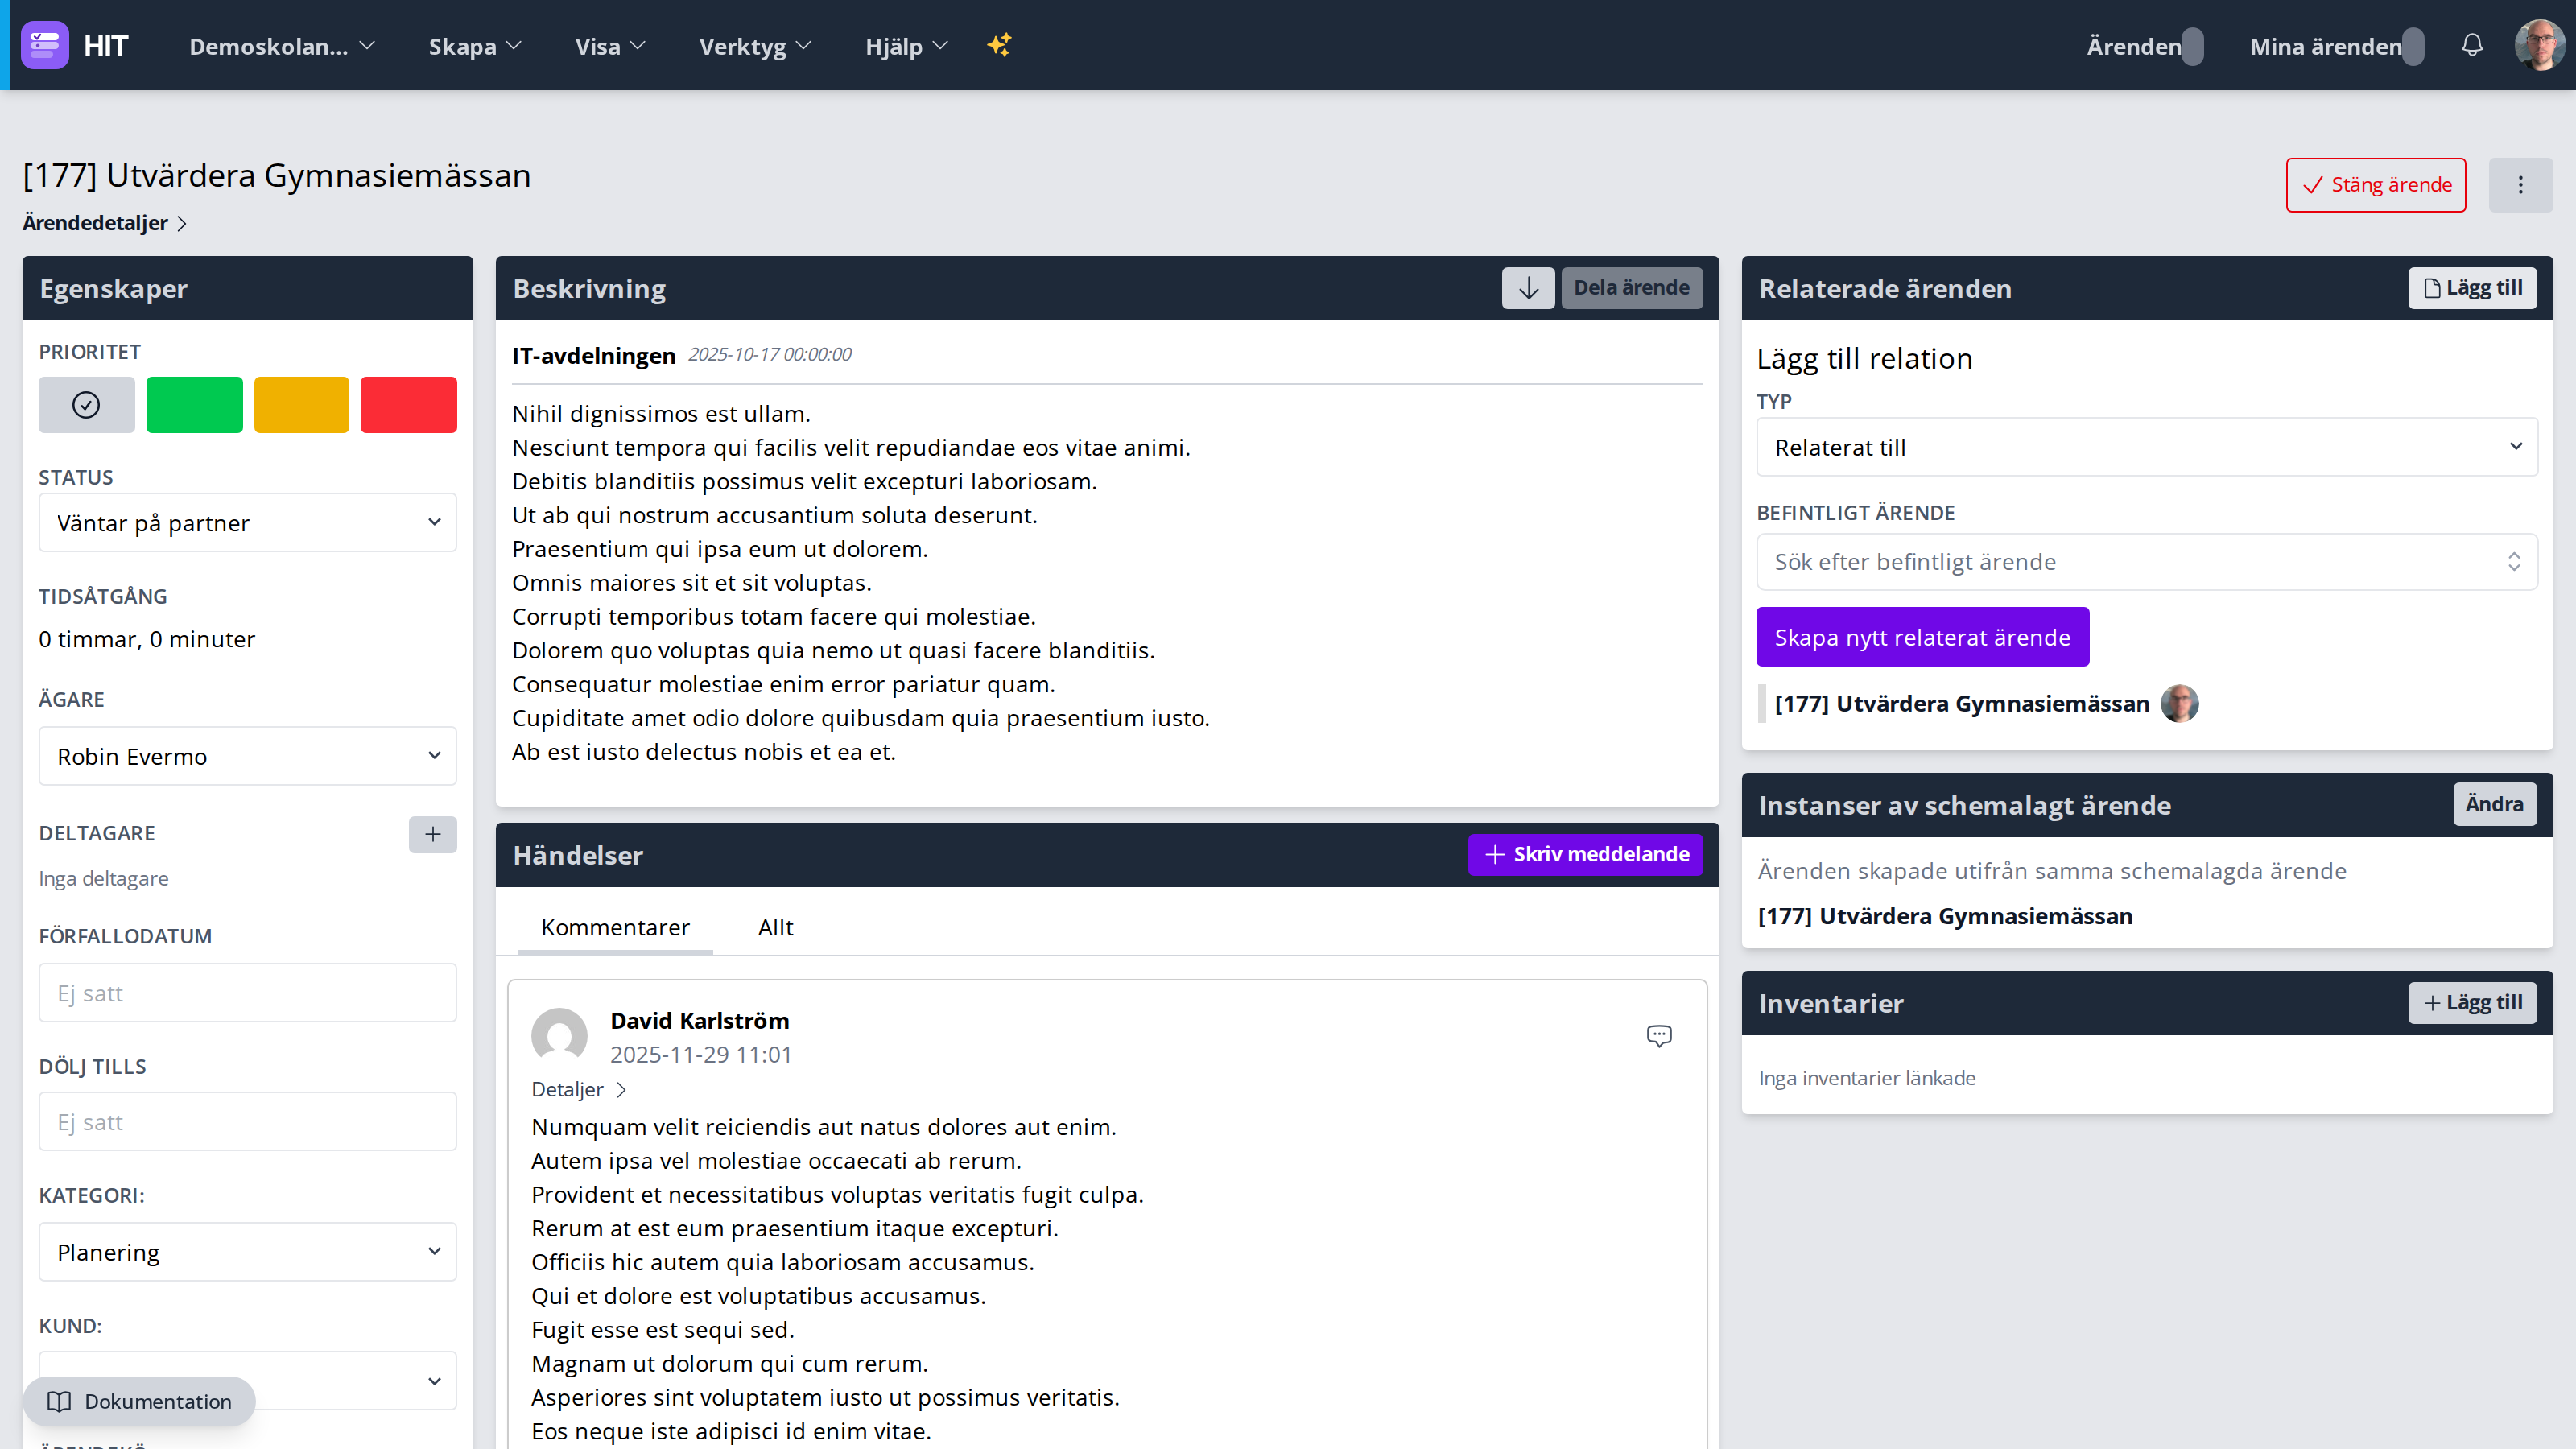Click the down arrow in Beskrivning header

tap(1528, 288)
